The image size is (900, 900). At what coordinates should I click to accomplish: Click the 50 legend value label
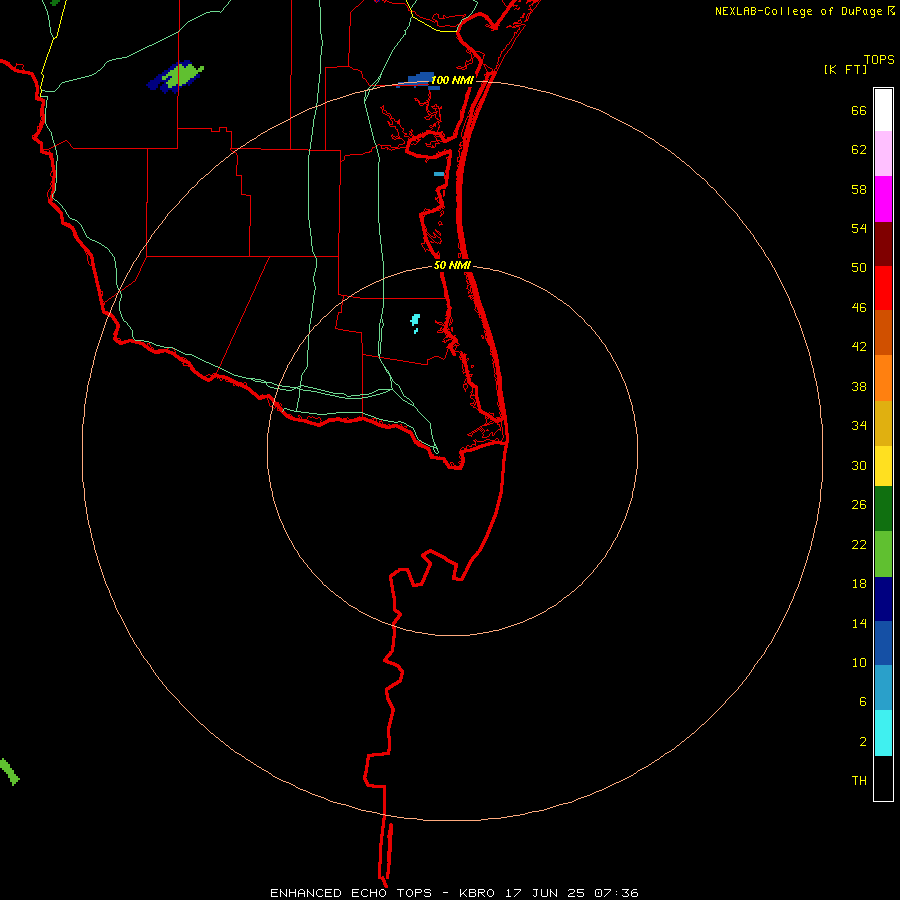click(859, 267)
